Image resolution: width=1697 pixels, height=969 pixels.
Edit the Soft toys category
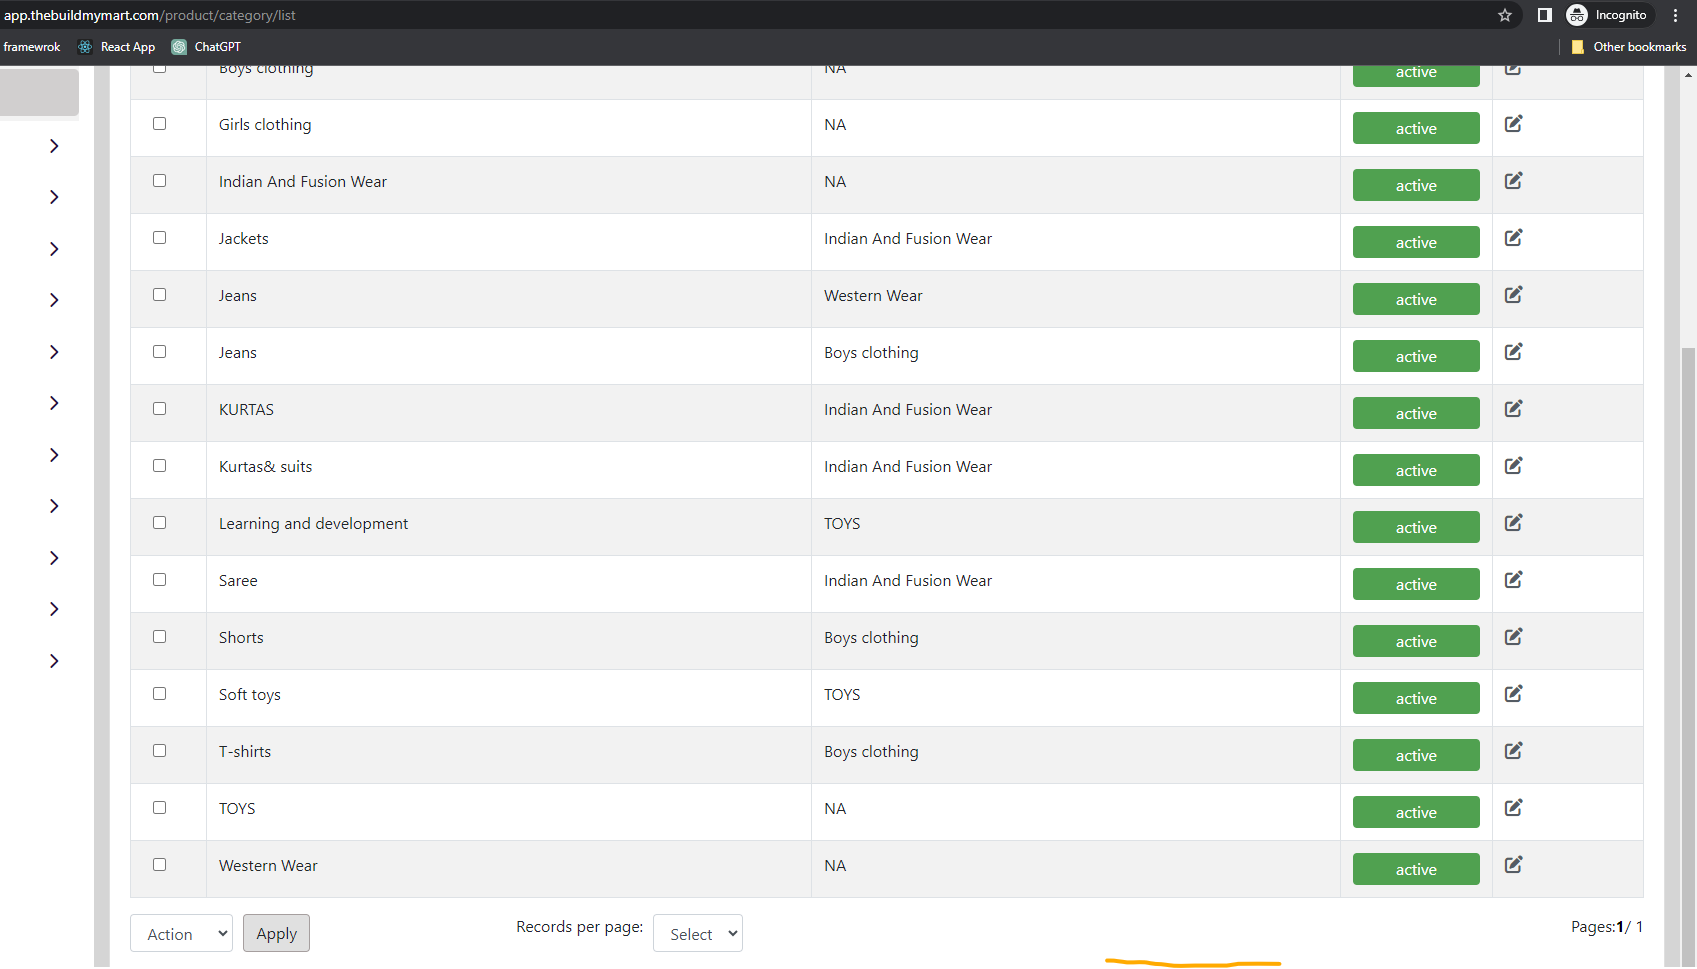[1513, 694]
